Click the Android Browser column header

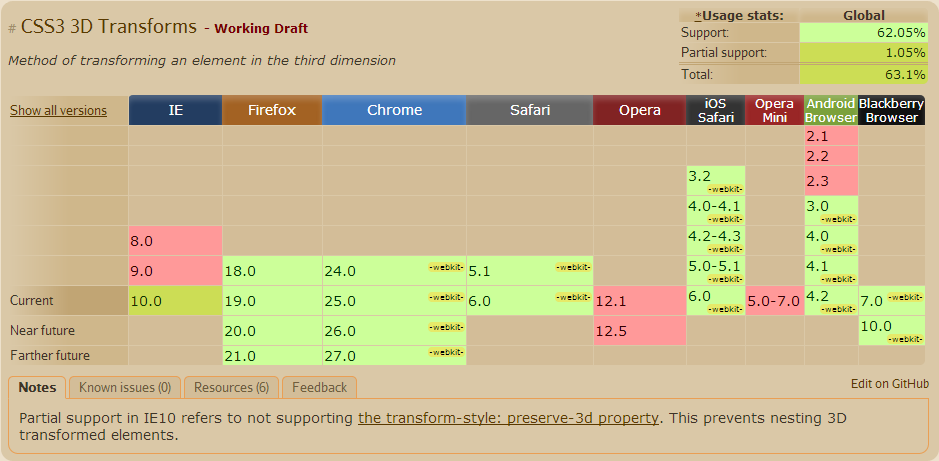click(x=831, y=110)
